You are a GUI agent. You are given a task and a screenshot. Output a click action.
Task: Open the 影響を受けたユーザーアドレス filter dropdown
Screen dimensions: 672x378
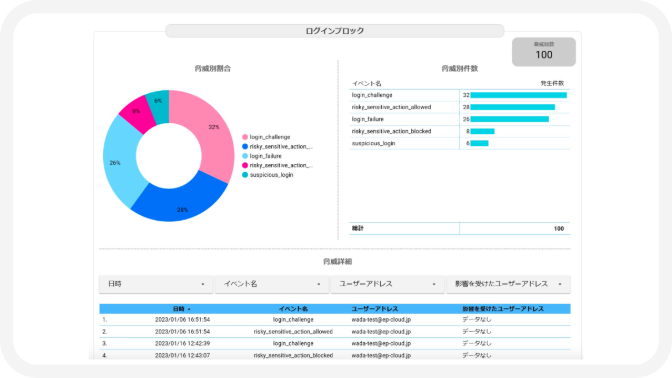(508, 284)
